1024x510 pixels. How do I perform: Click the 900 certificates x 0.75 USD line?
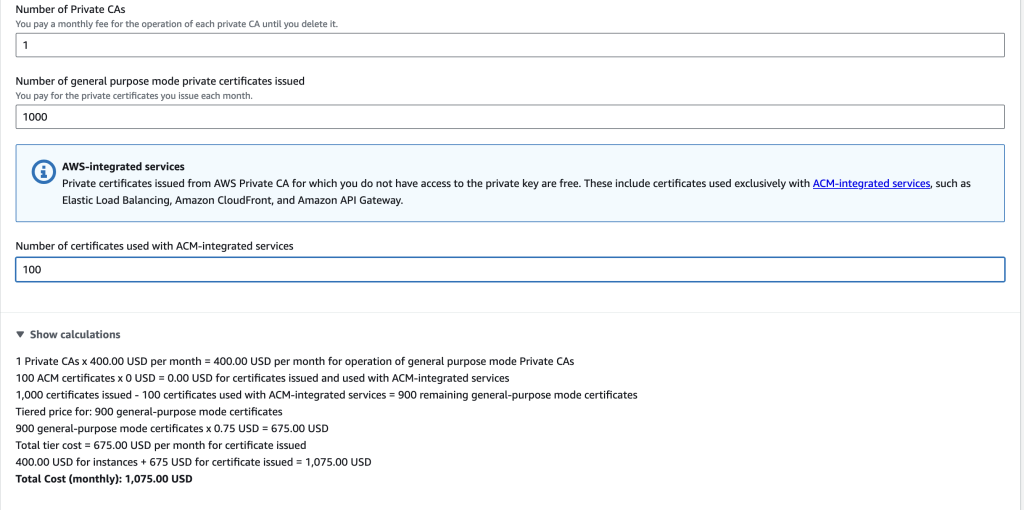(172, 428)
